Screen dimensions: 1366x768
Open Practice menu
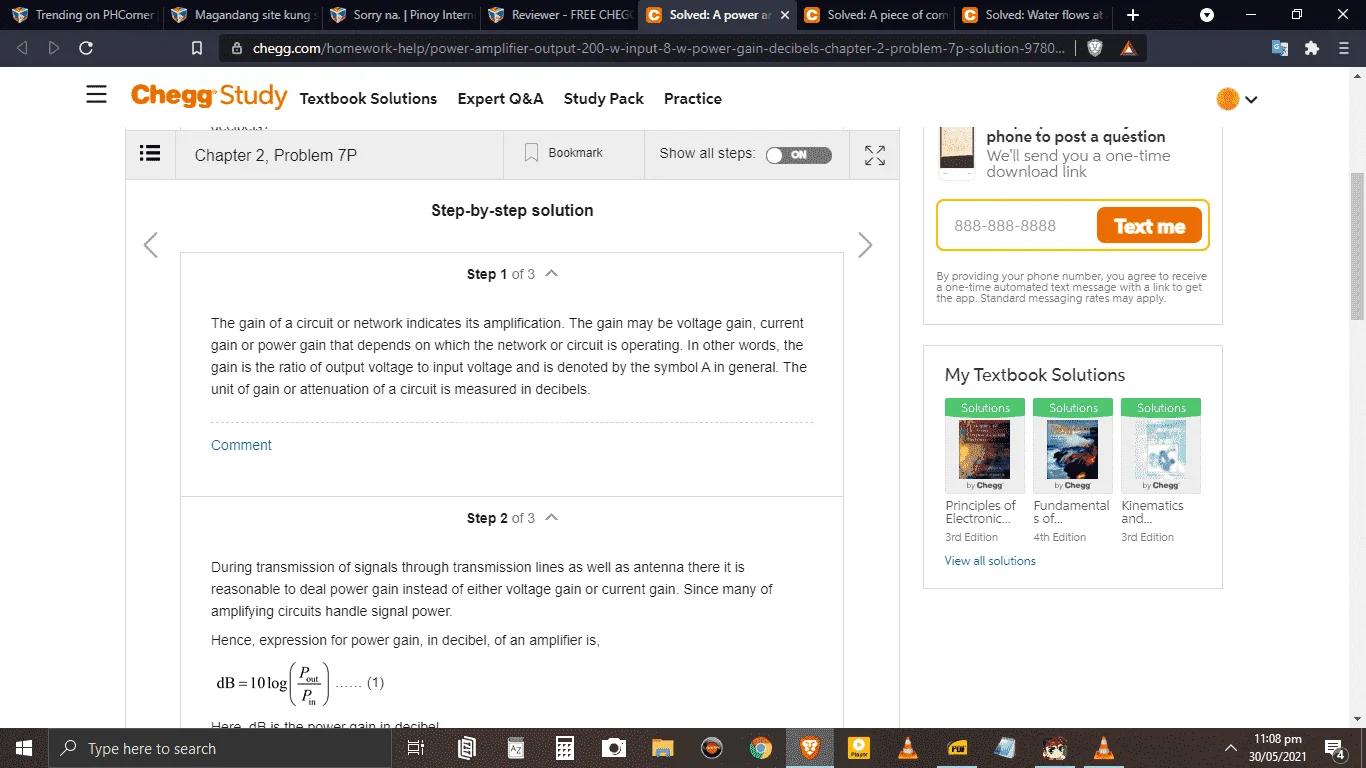(x=693, y=98)
